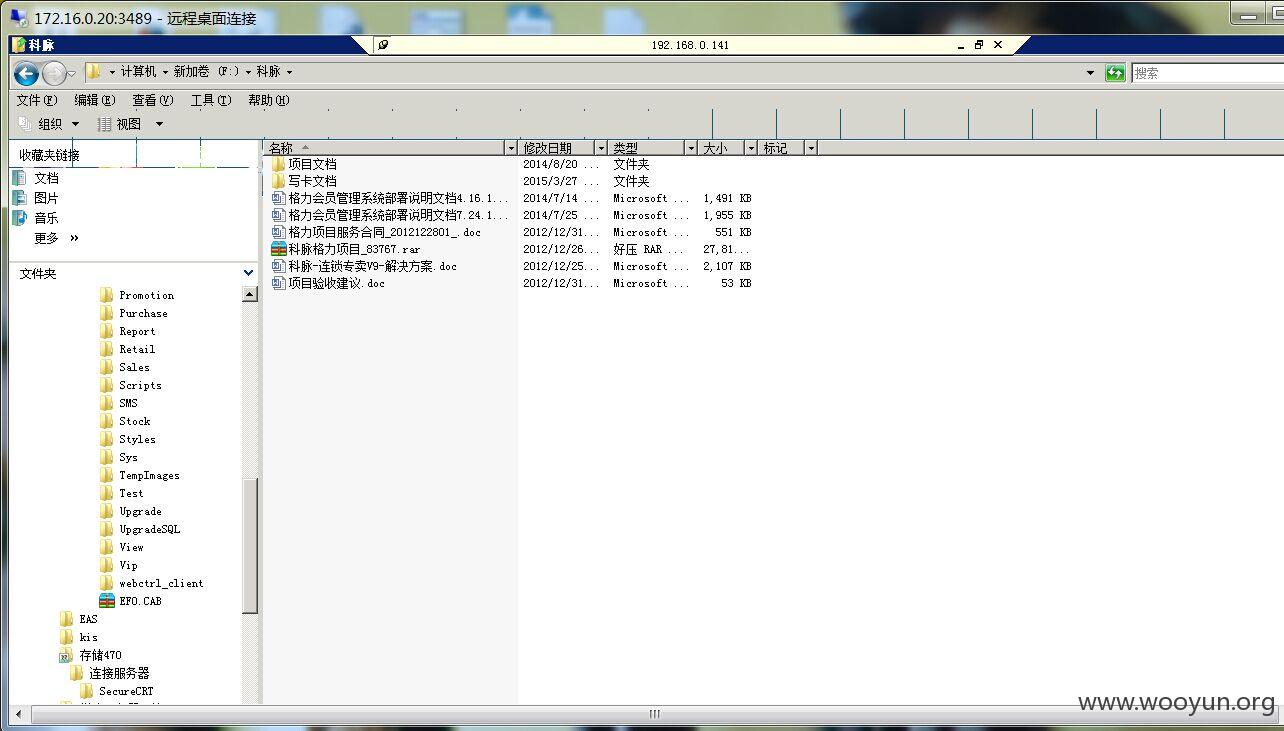Viewport: 1284px width, 731px height.
Task: Select the 项目文档 folder icon
Action: [279, 164]
